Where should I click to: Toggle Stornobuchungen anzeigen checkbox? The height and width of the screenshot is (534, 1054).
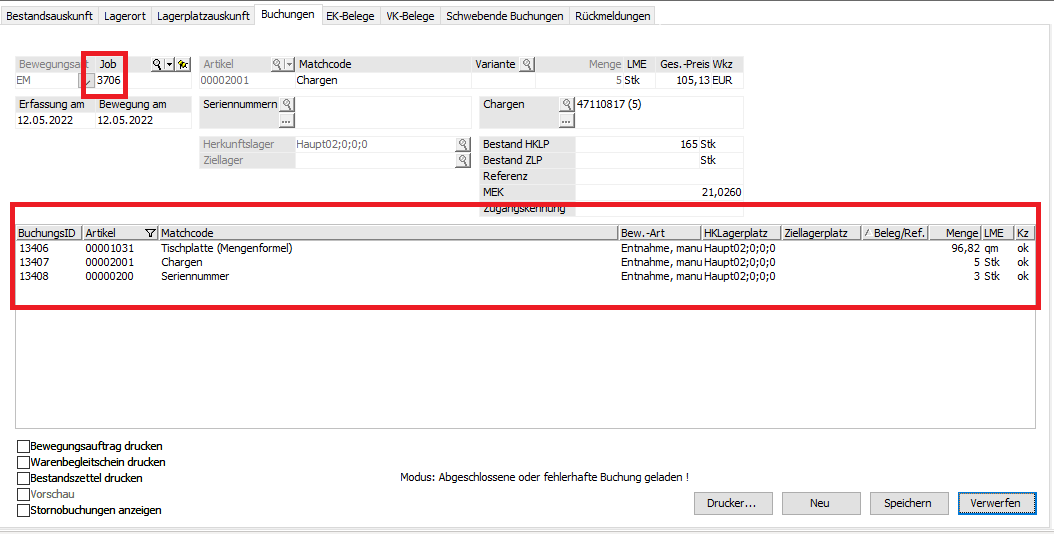23,510
